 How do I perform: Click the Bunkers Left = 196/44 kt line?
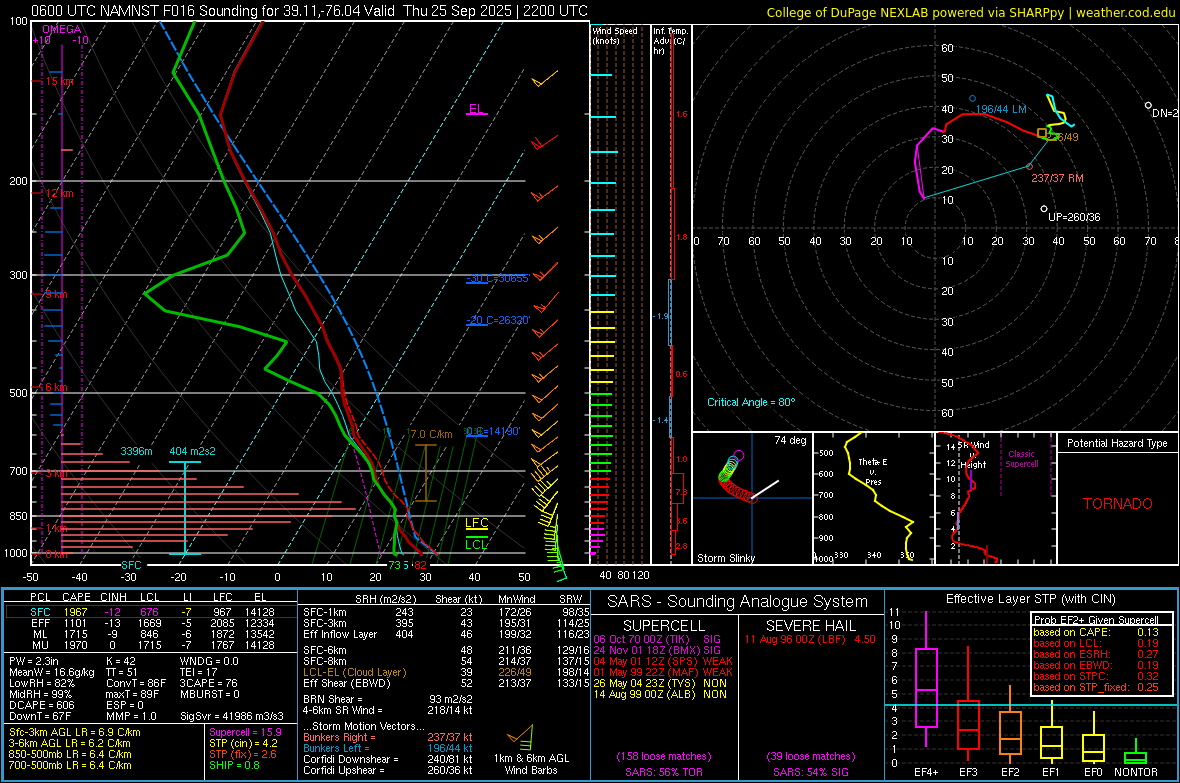[388, 748]
